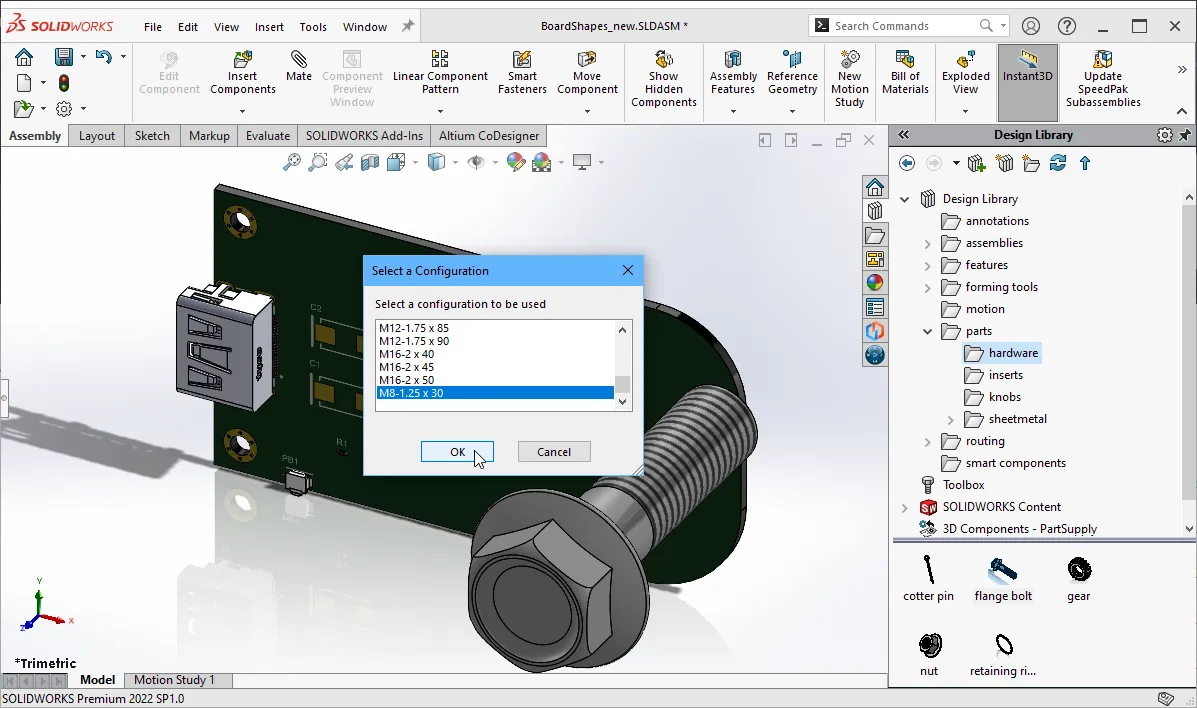
Task: Open the Insert menu
Action: tap(269, 27)
